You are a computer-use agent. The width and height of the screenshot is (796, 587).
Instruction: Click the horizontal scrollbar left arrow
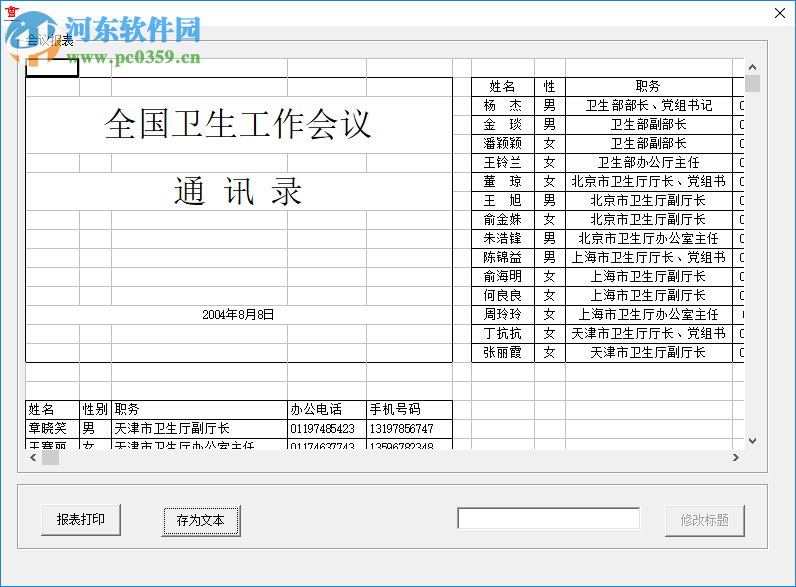(33, 458)
